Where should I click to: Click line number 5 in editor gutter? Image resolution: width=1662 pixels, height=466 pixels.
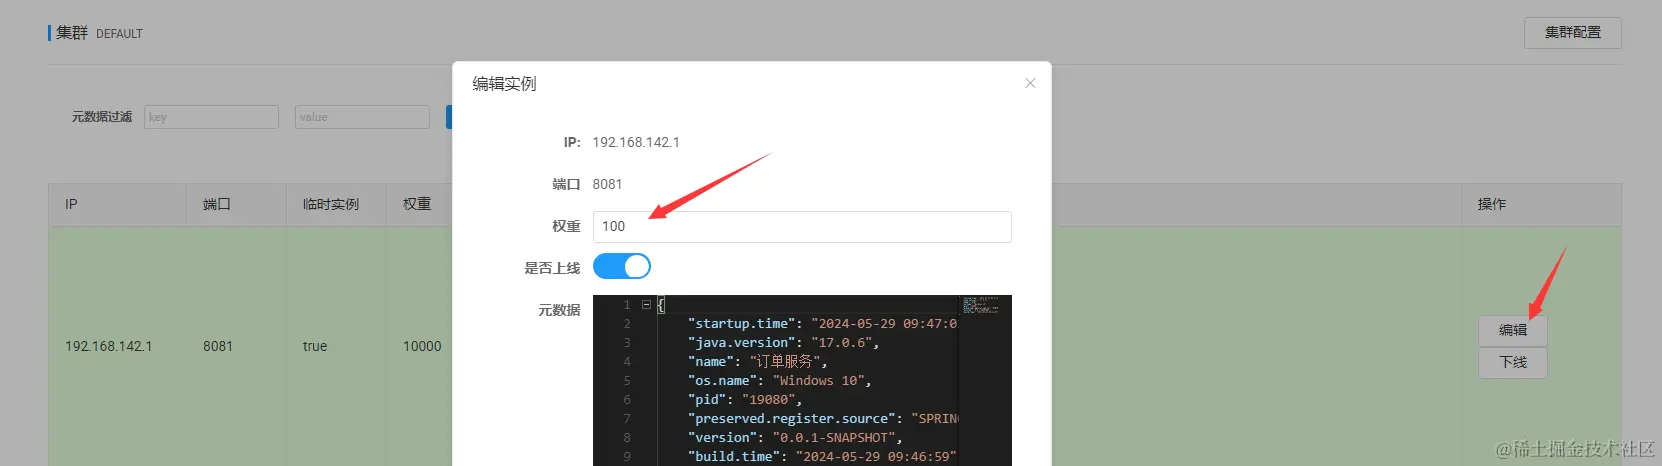(x=627, y=380)
